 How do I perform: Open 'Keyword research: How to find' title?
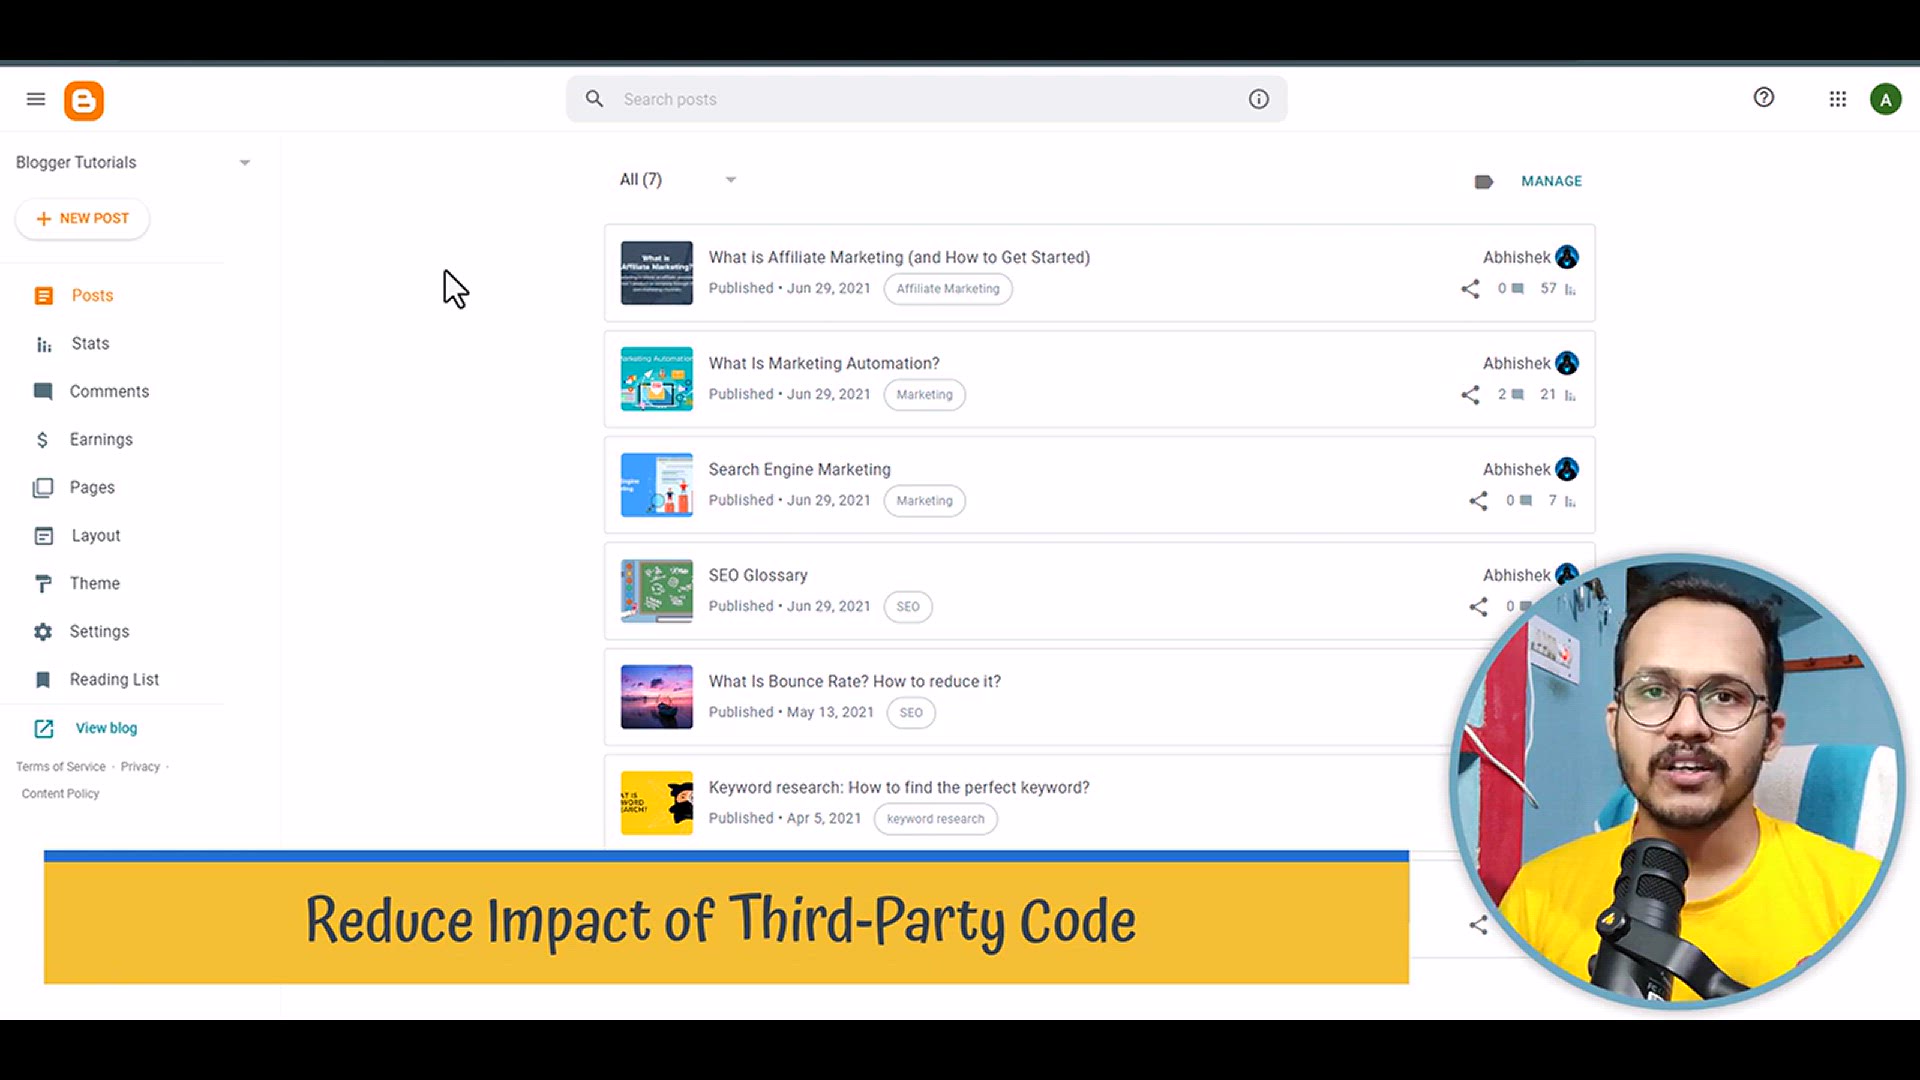899,787
